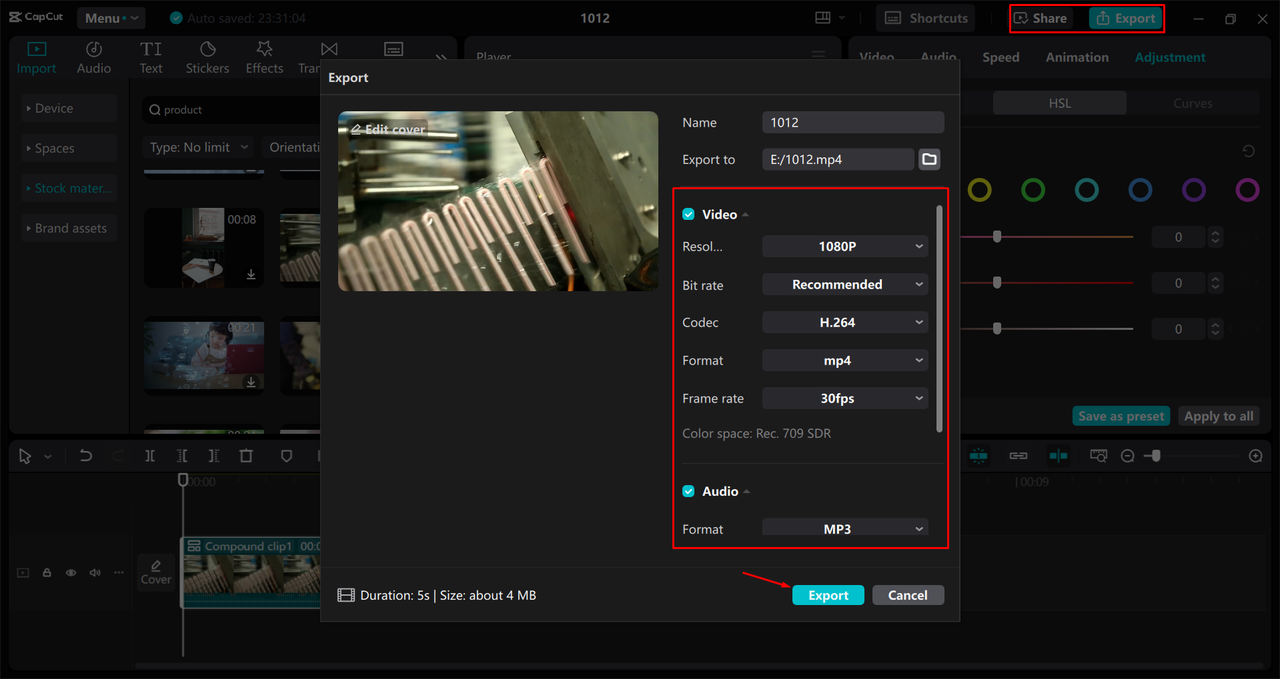Collapse the Audio settings section arrow

pyautogui.click(x=746, y=492)
